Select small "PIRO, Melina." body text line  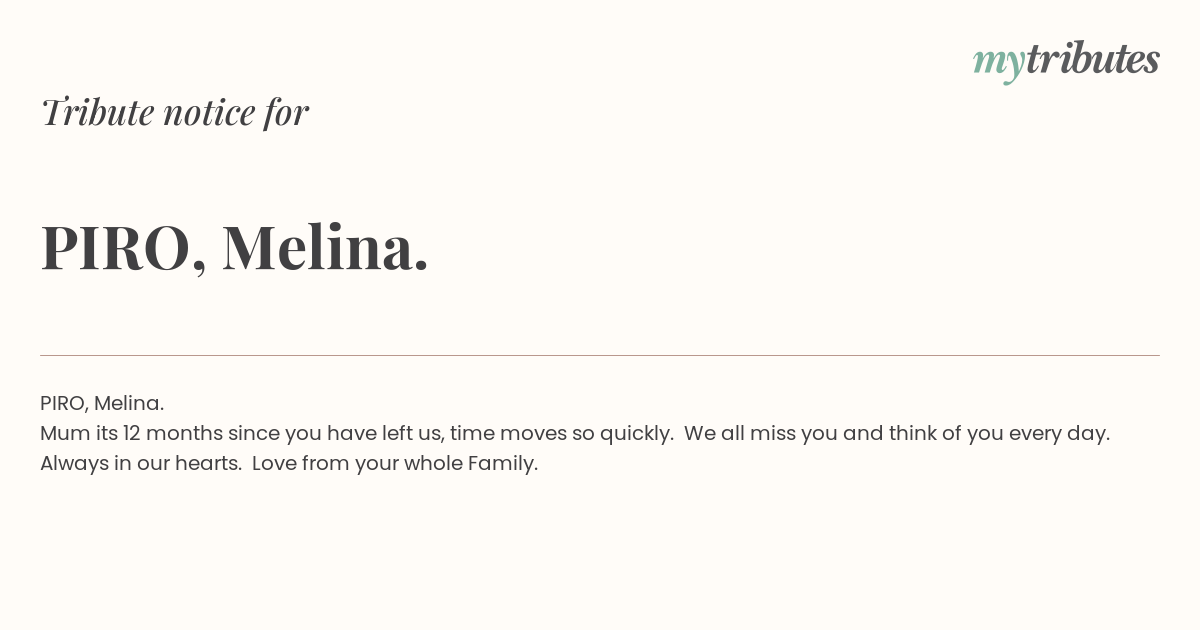click(x=102, y=404)
